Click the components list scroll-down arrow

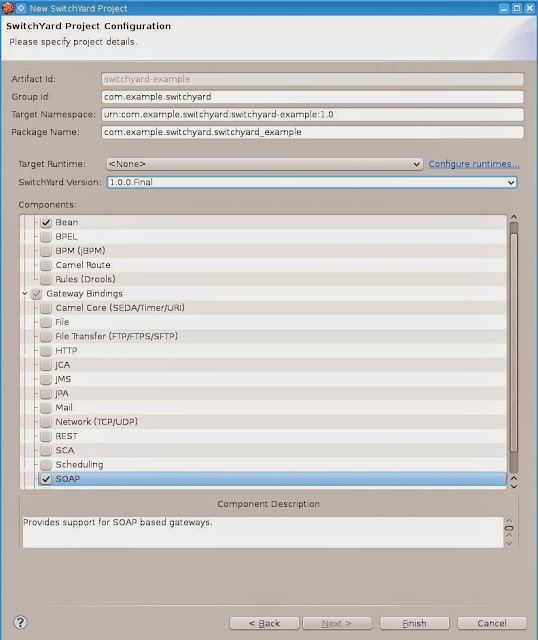pyautogui.click(x=514, y=486)
